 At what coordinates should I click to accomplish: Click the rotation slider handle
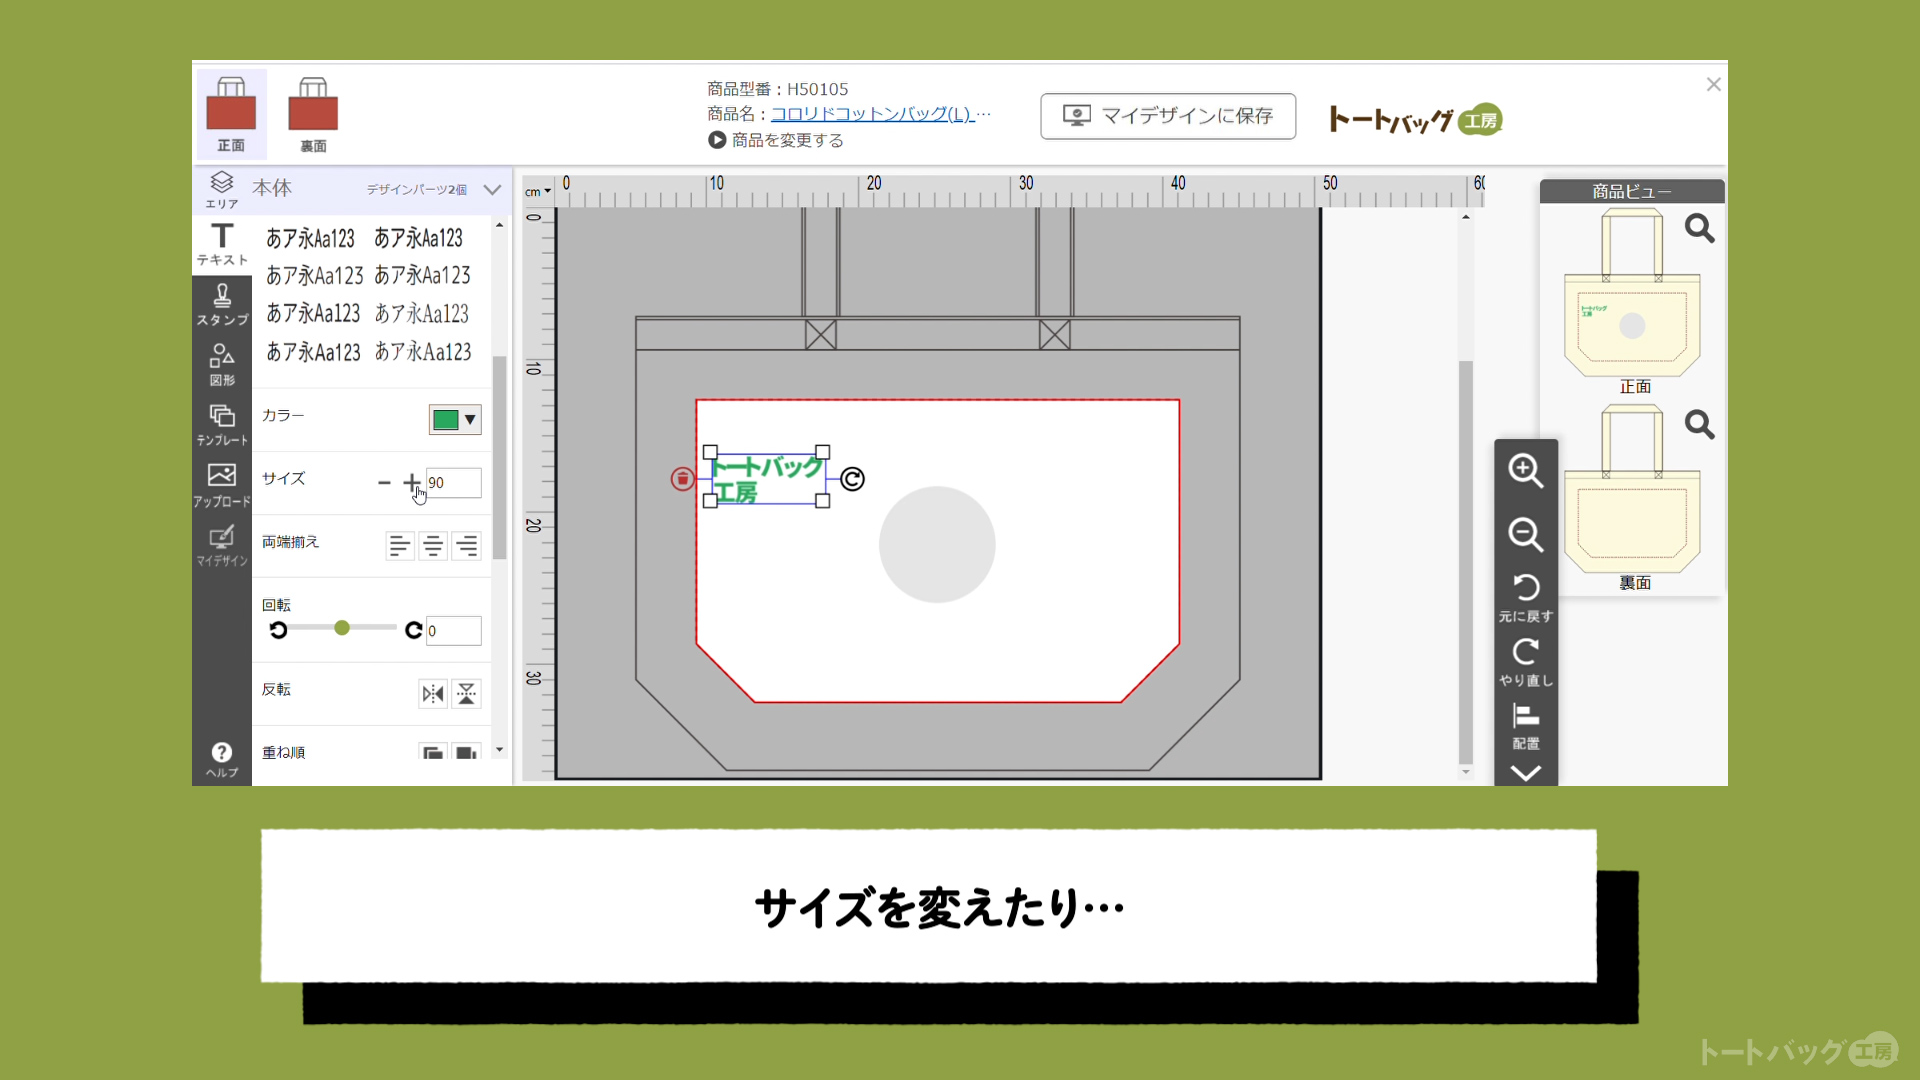tap(342, 628)
